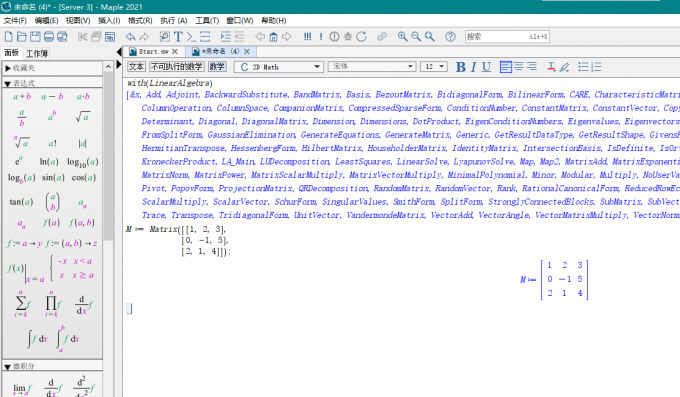680x397 pixels.
Task: Open the 工具(T) menu
Action: click(207, 20)
